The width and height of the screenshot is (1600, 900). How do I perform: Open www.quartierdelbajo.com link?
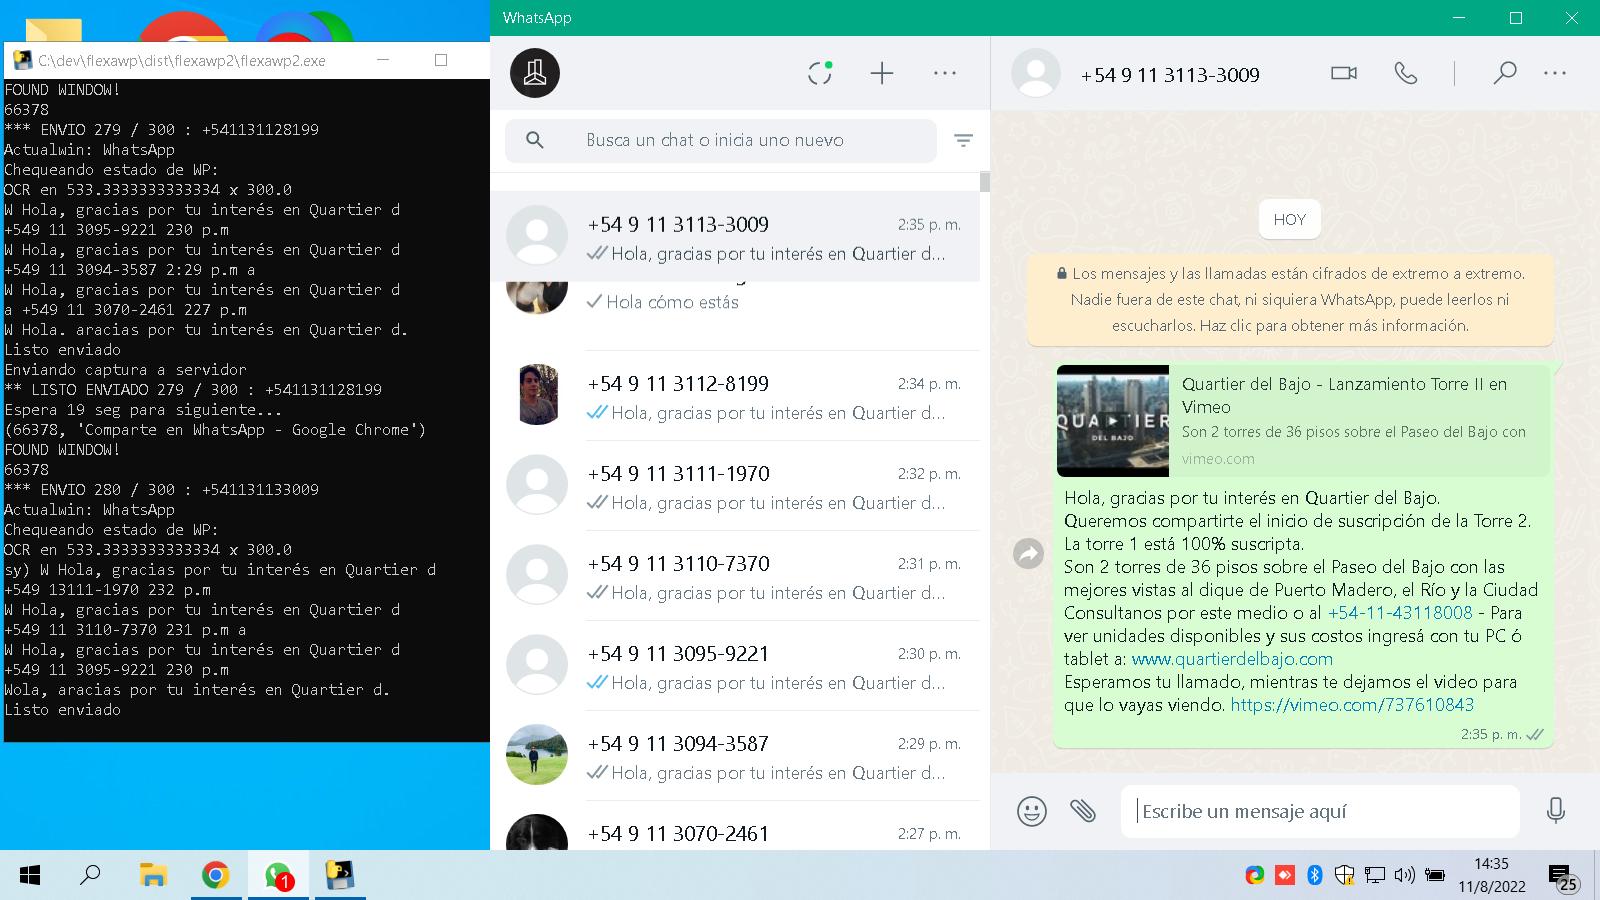pos(1232,659)
